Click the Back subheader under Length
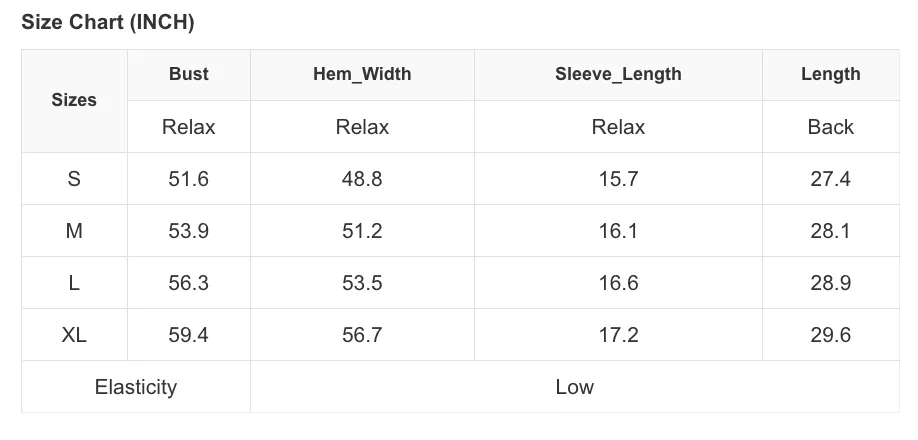This screenshot has width=918, height=440. point(831,126)
